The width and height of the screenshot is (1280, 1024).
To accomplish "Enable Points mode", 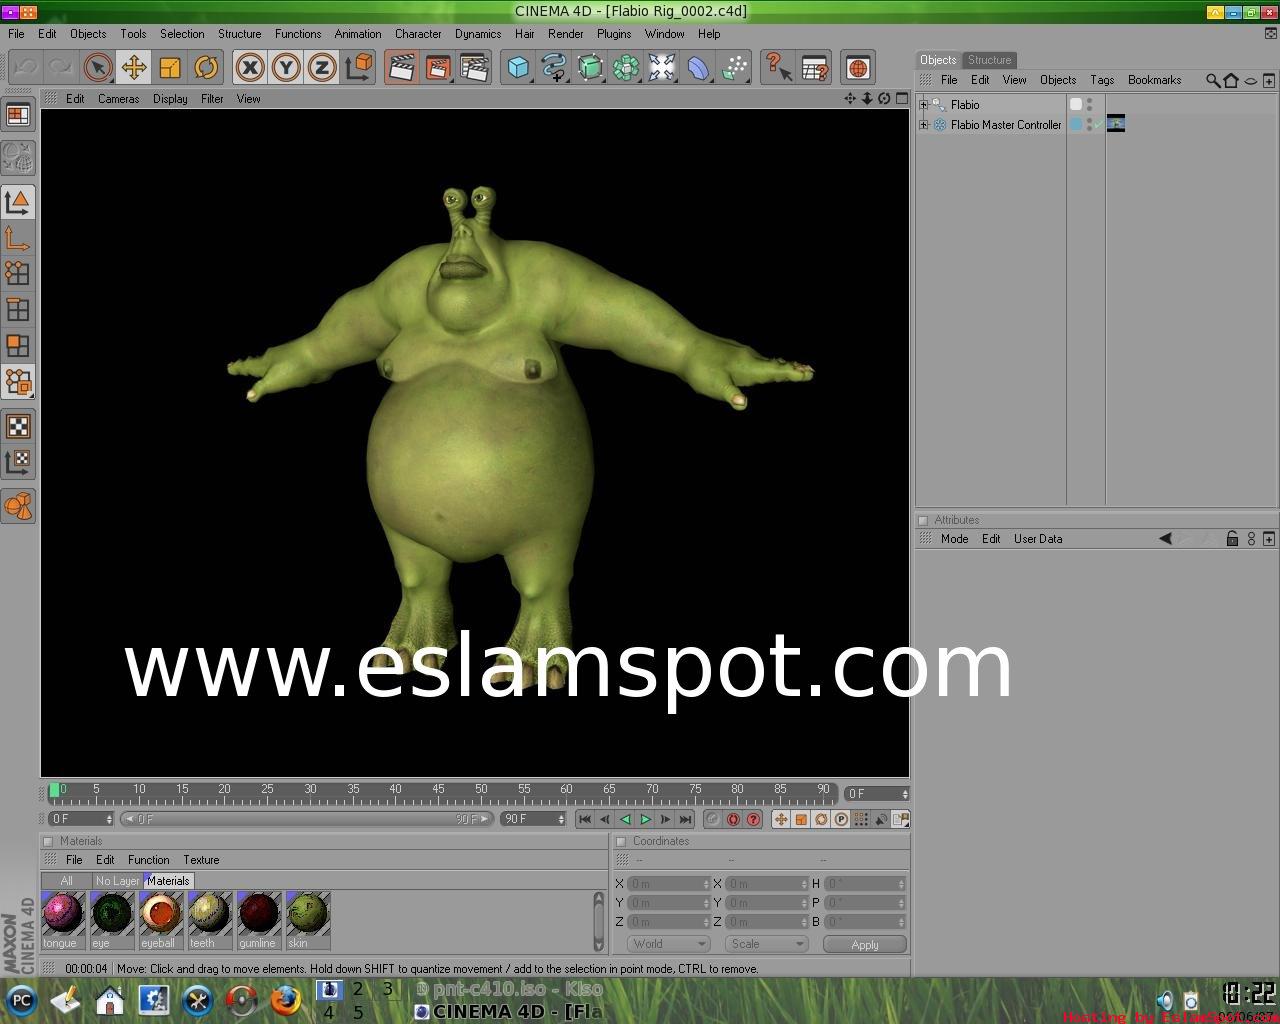I will 18,274.
